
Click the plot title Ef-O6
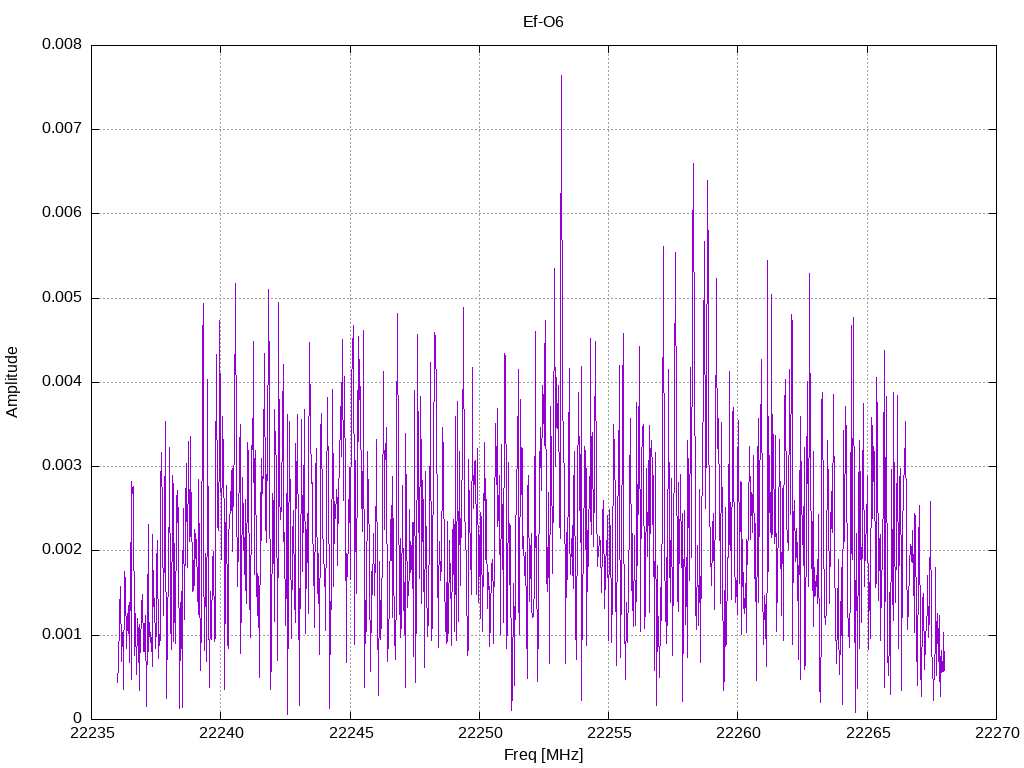click(543, 22)
